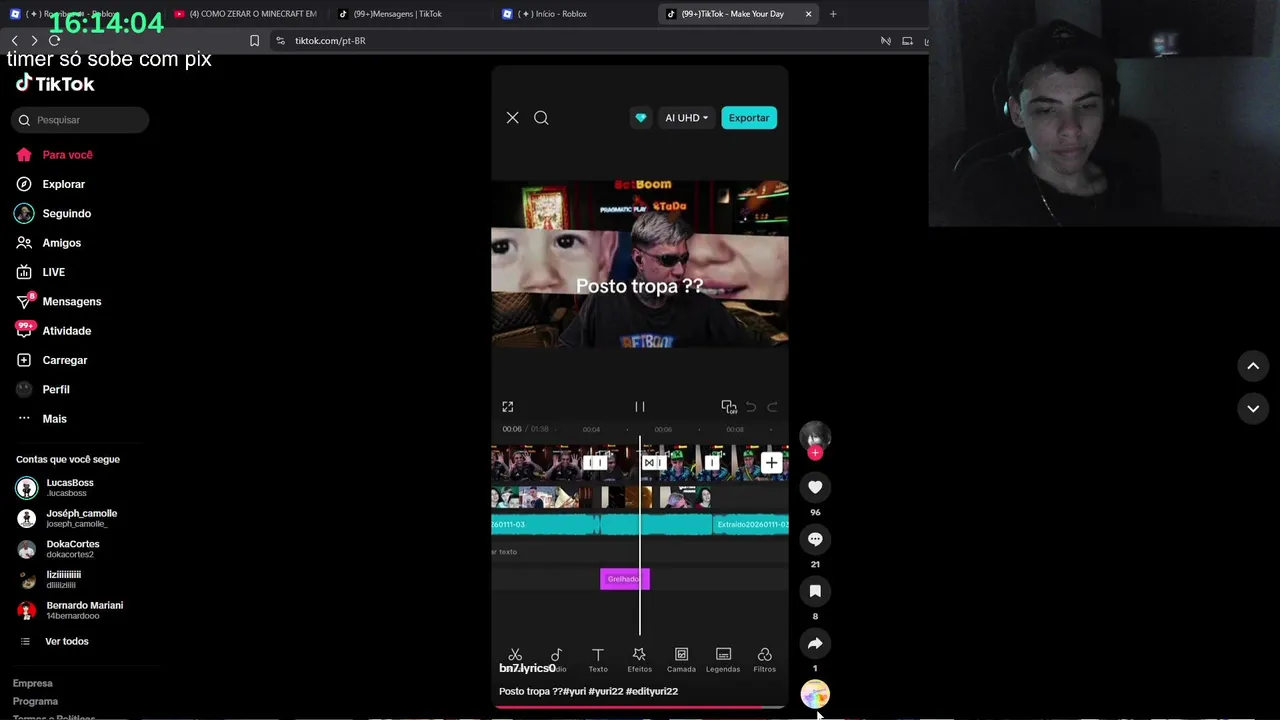Image resolution: width=1280 pixels, height=720 pixels.
Task: Click the Exportar button in the video
Action: click(749, 118)
